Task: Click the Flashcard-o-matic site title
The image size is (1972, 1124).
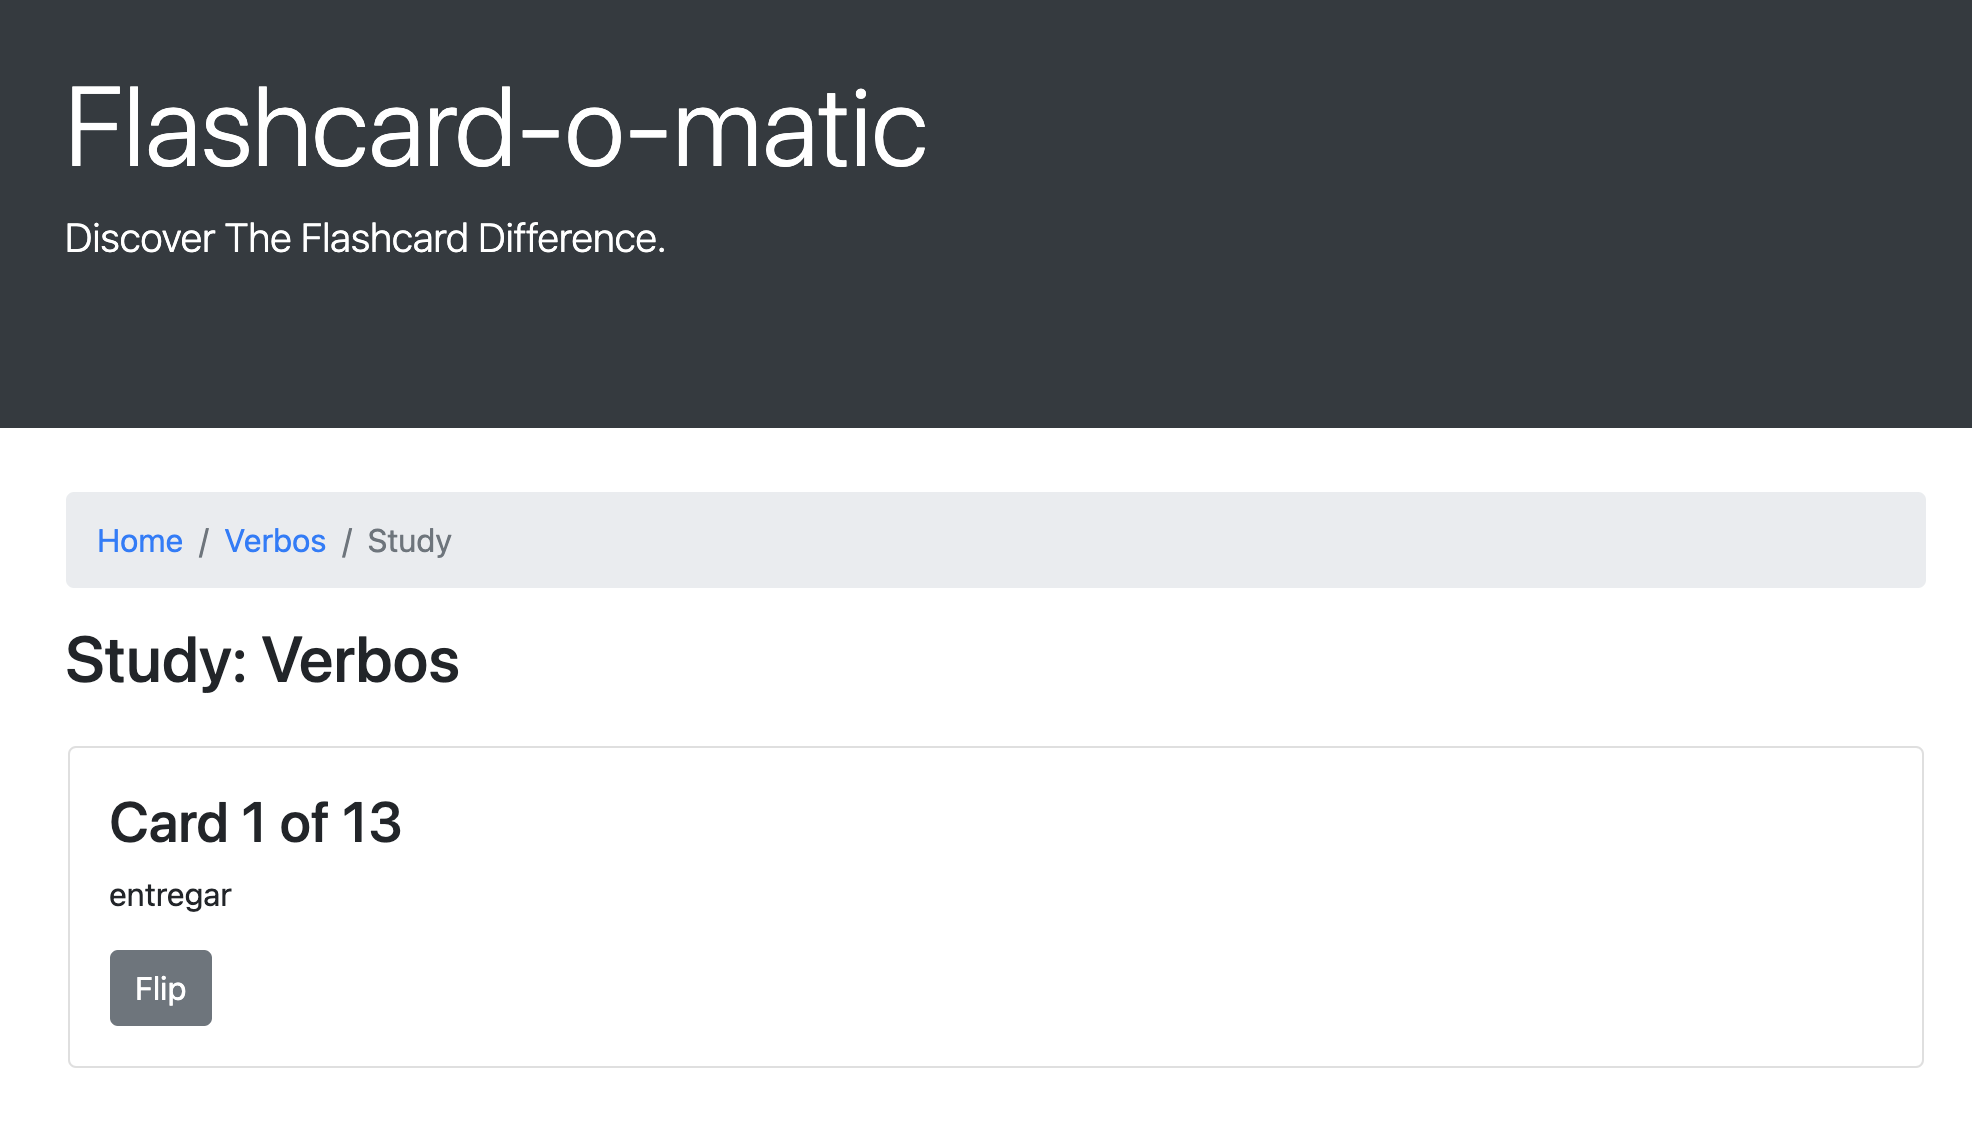Action: pyautogui.click(x=494, y=128)
